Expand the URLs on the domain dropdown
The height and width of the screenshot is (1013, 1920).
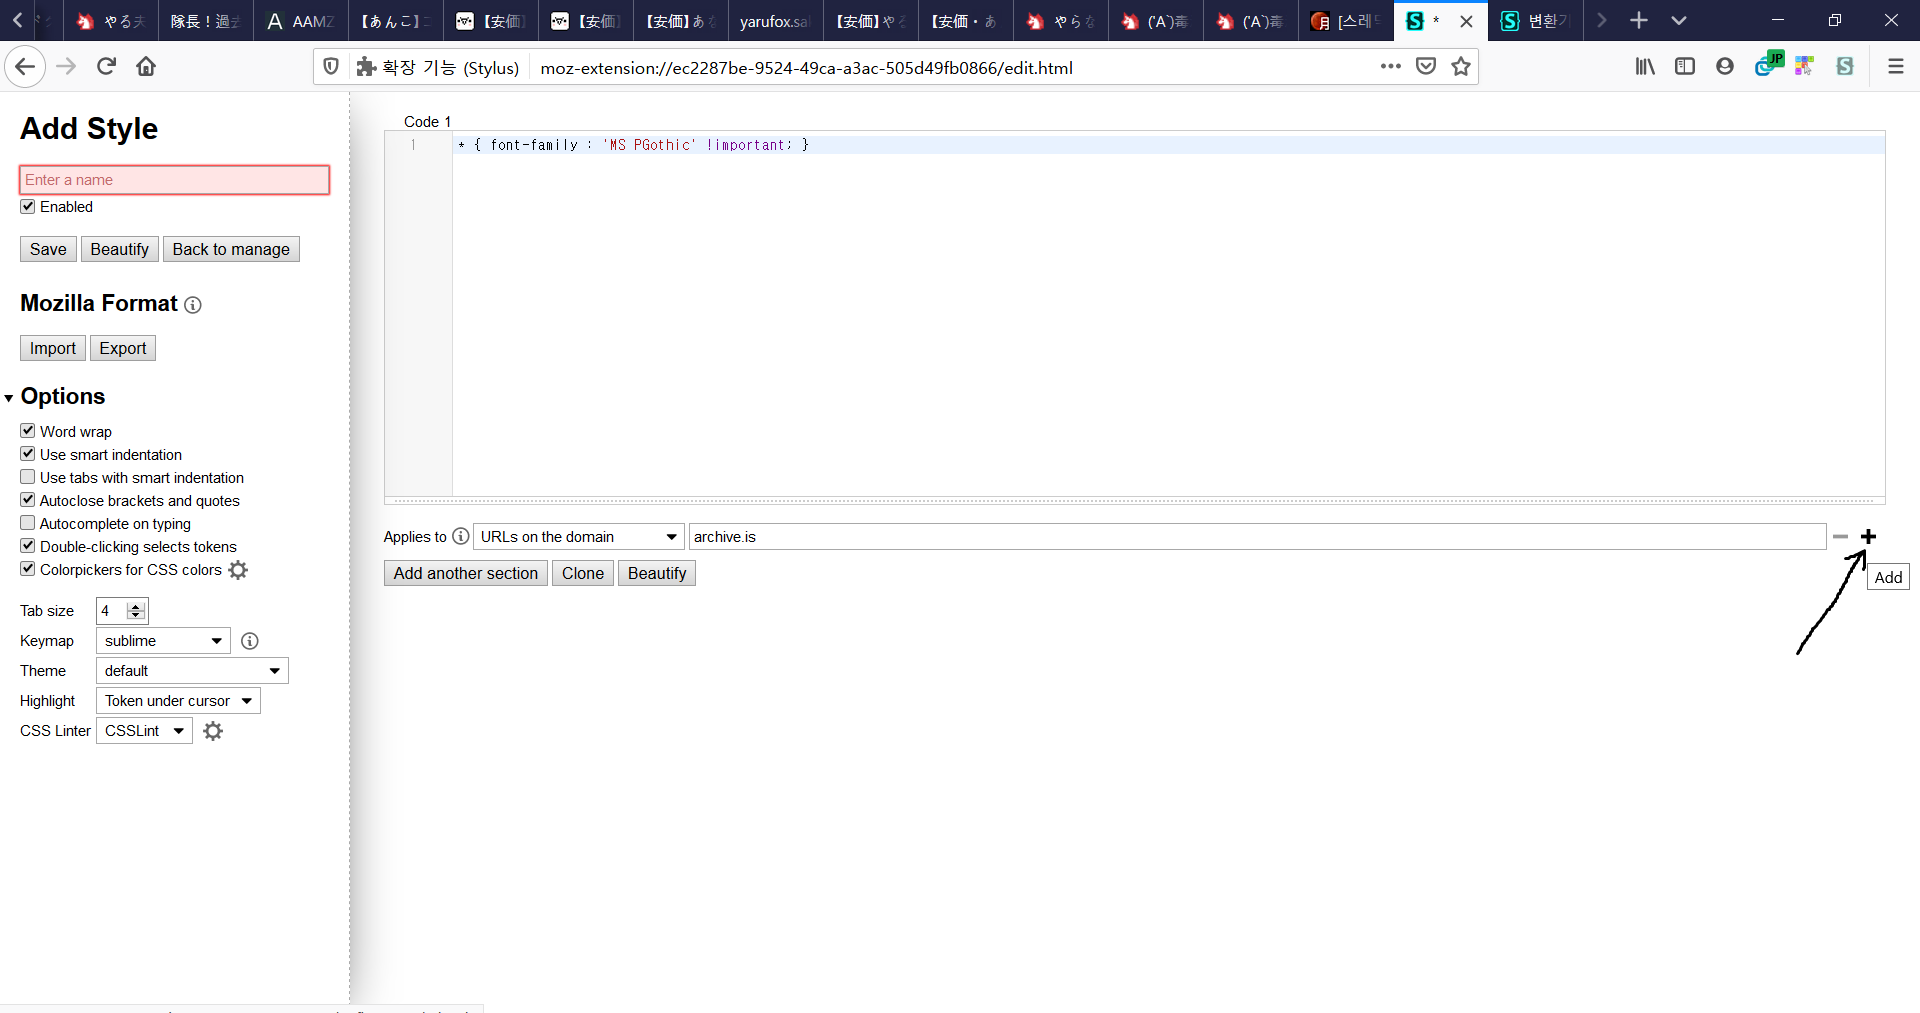coord(578,537)
